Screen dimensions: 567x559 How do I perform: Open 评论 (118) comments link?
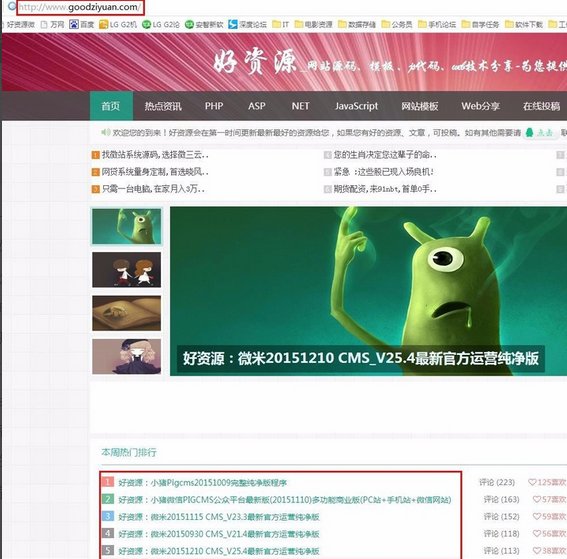pos(502,534)
